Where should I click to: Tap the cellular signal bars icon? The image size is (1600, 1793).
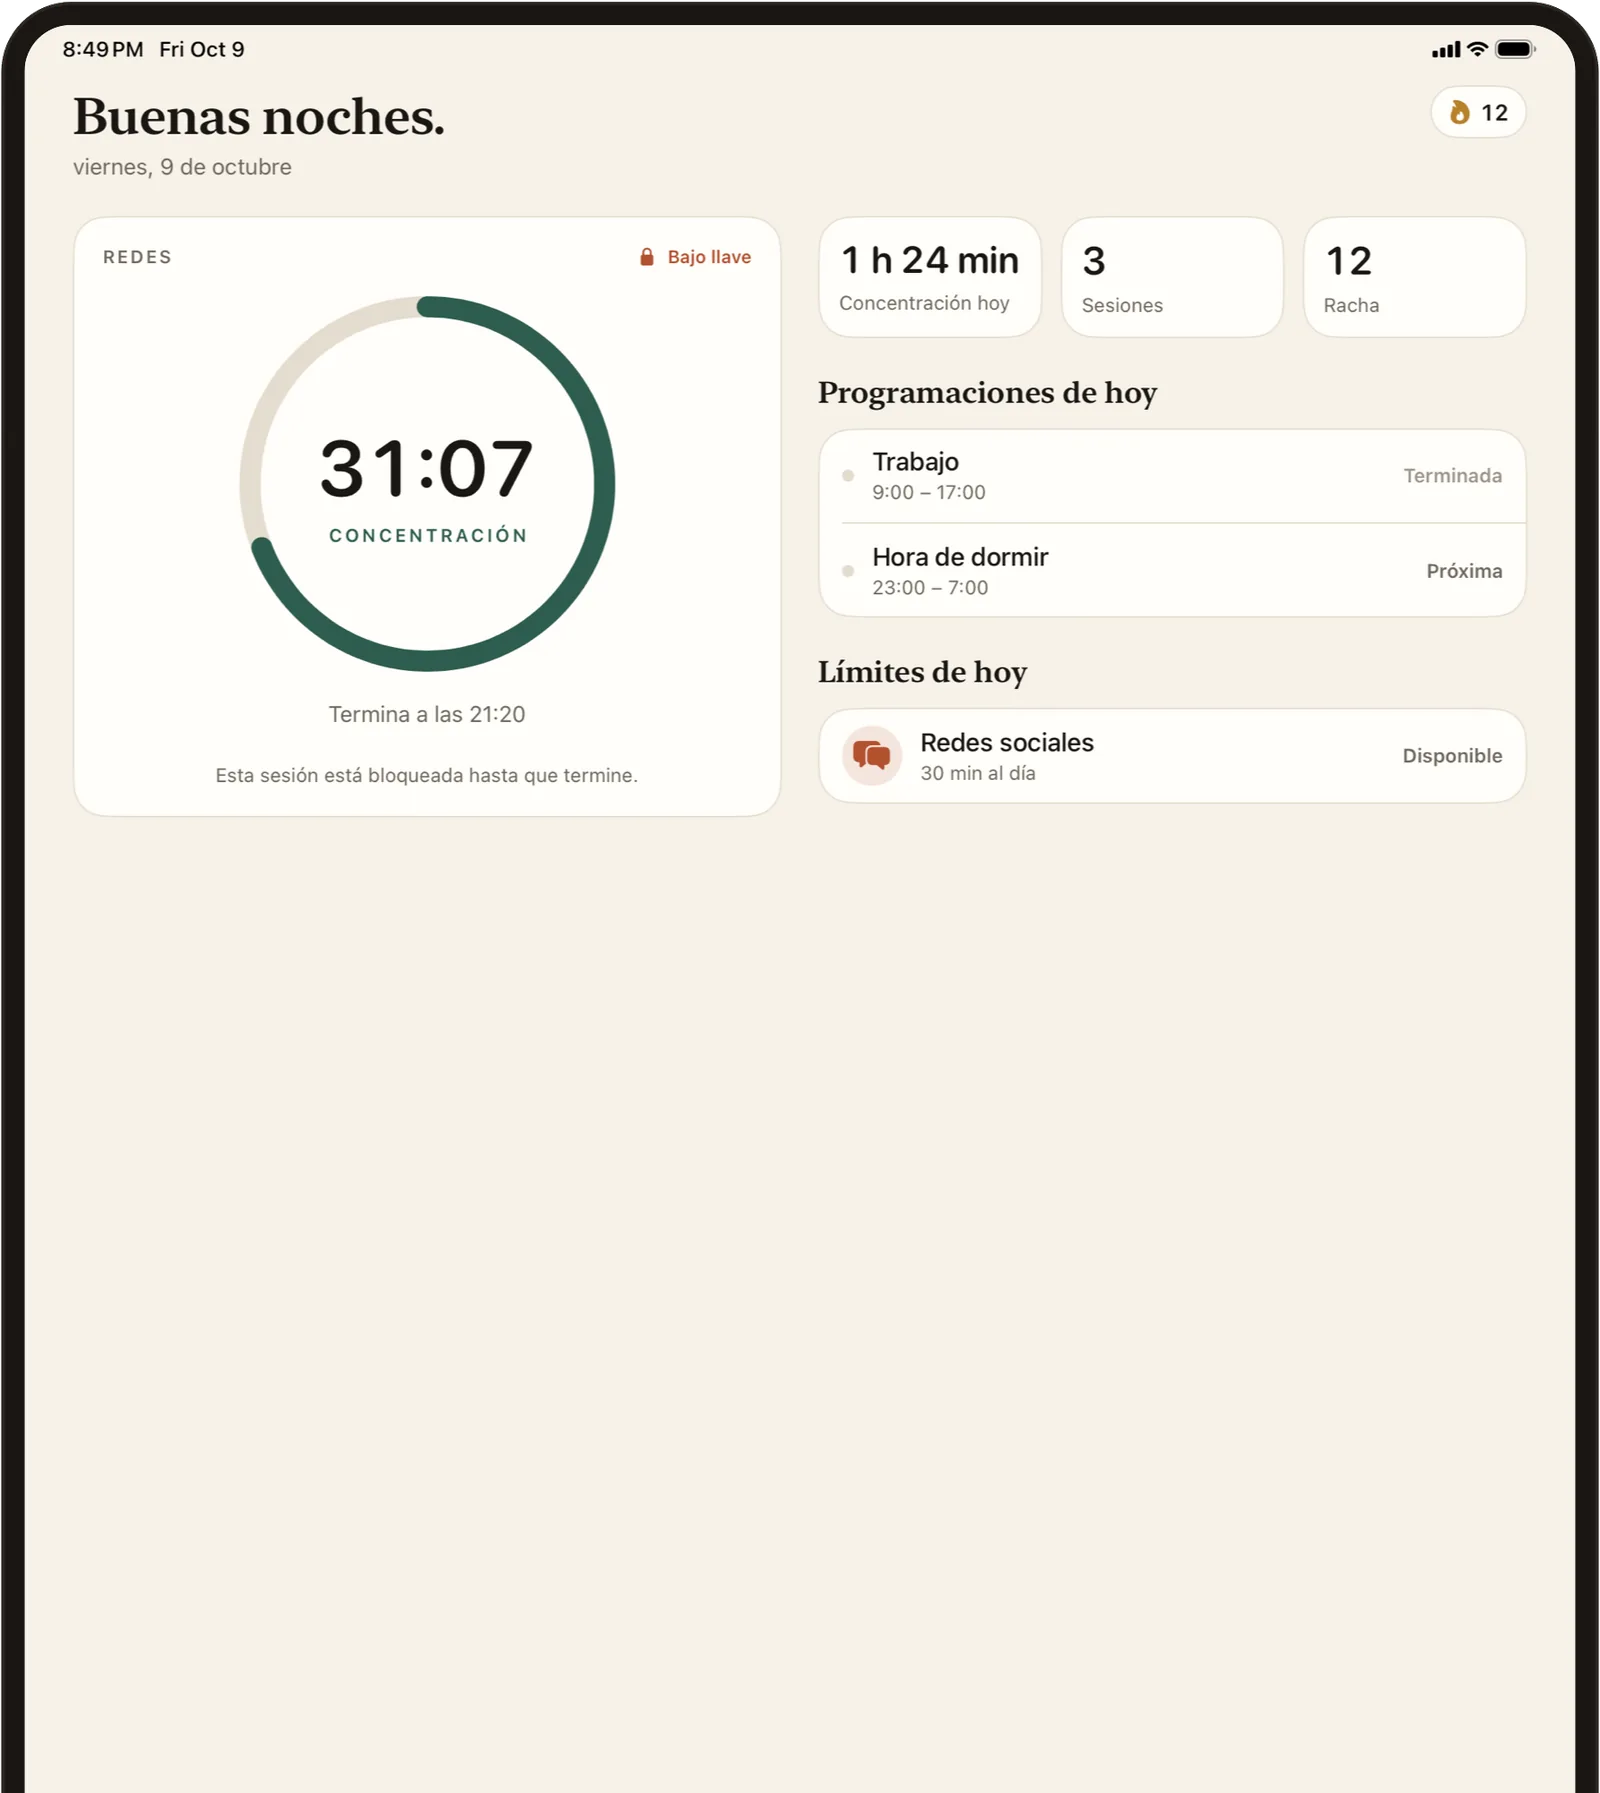(1446, 50)
